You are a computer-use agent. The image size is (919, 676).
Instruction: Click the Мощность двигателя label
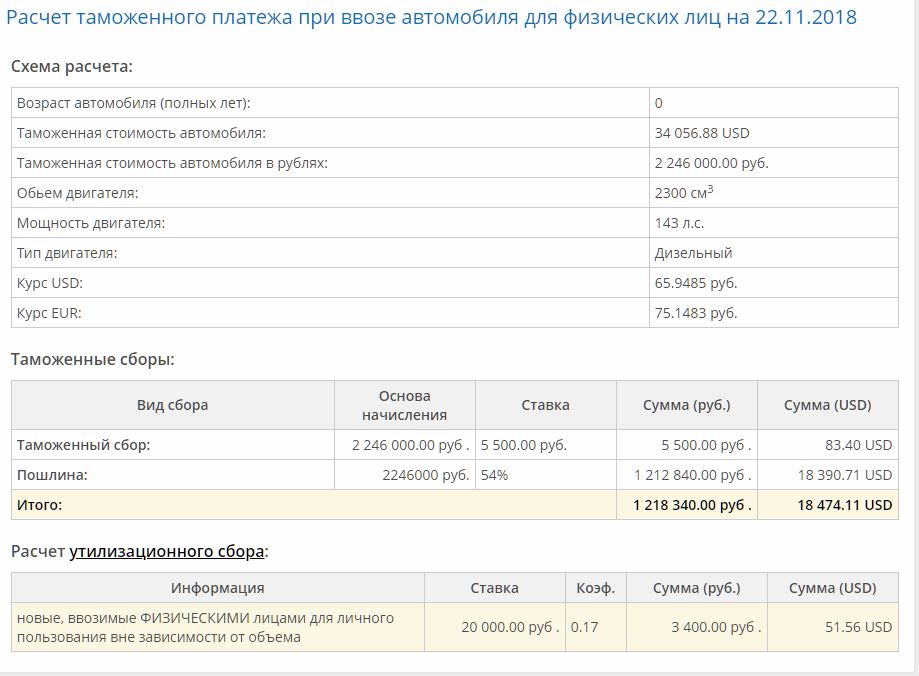pyautogui.click(x=90, y=223)
